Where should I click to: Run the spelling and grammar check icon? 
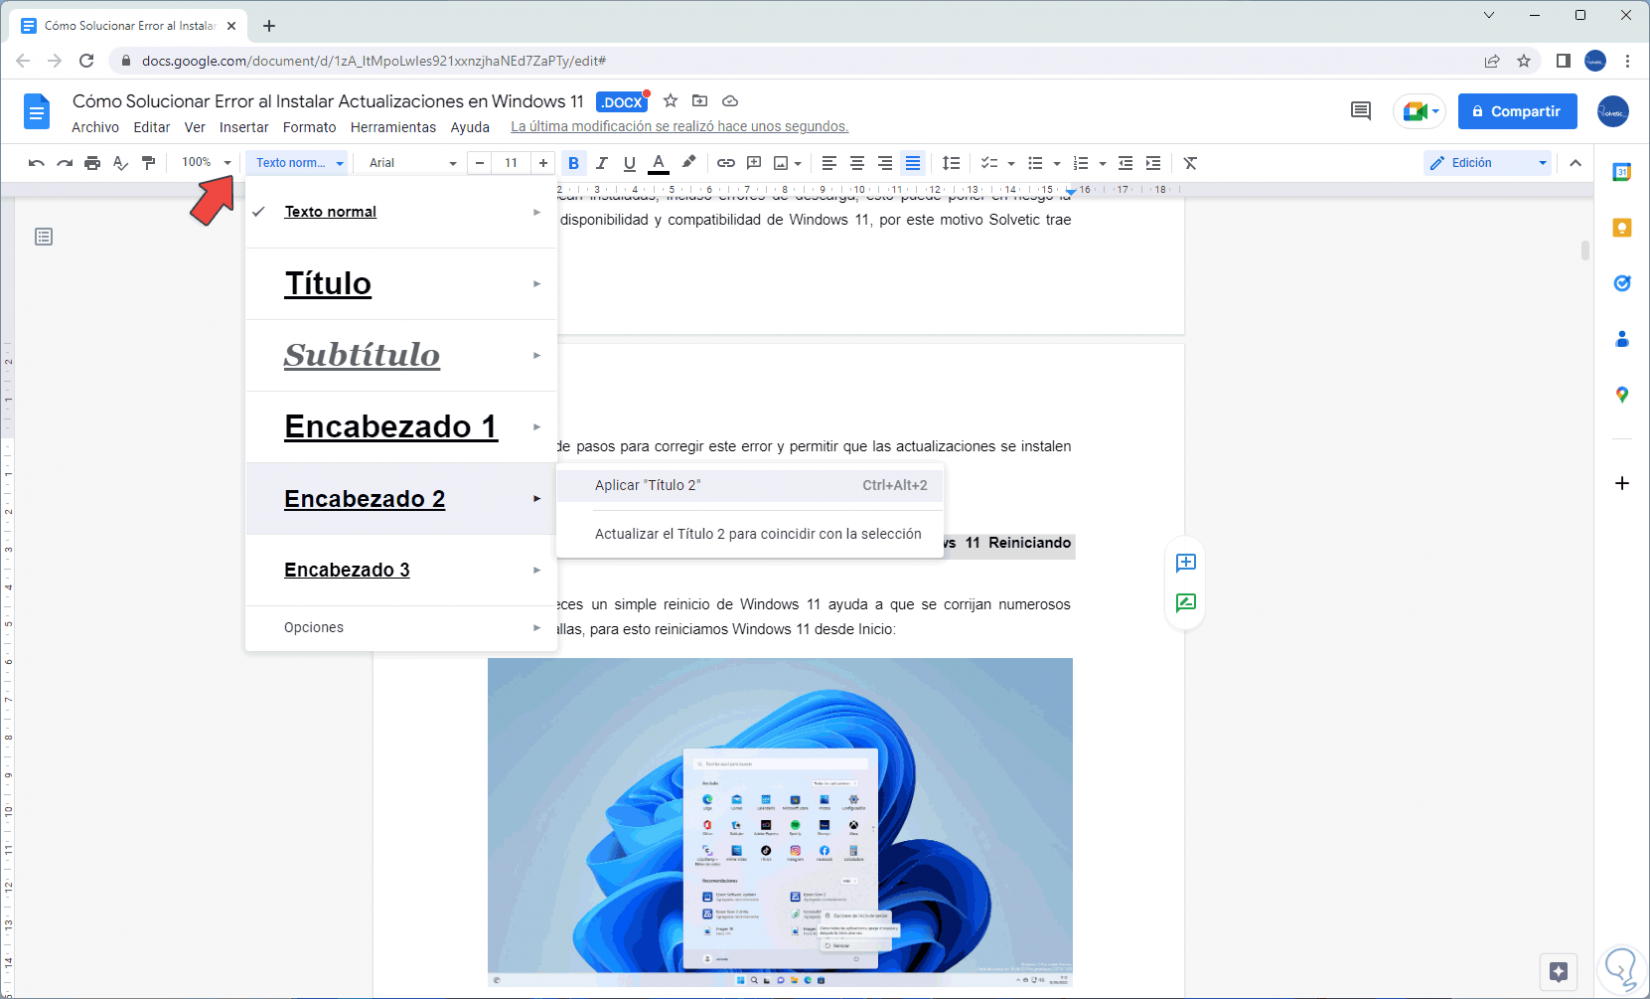pos(120,163)
